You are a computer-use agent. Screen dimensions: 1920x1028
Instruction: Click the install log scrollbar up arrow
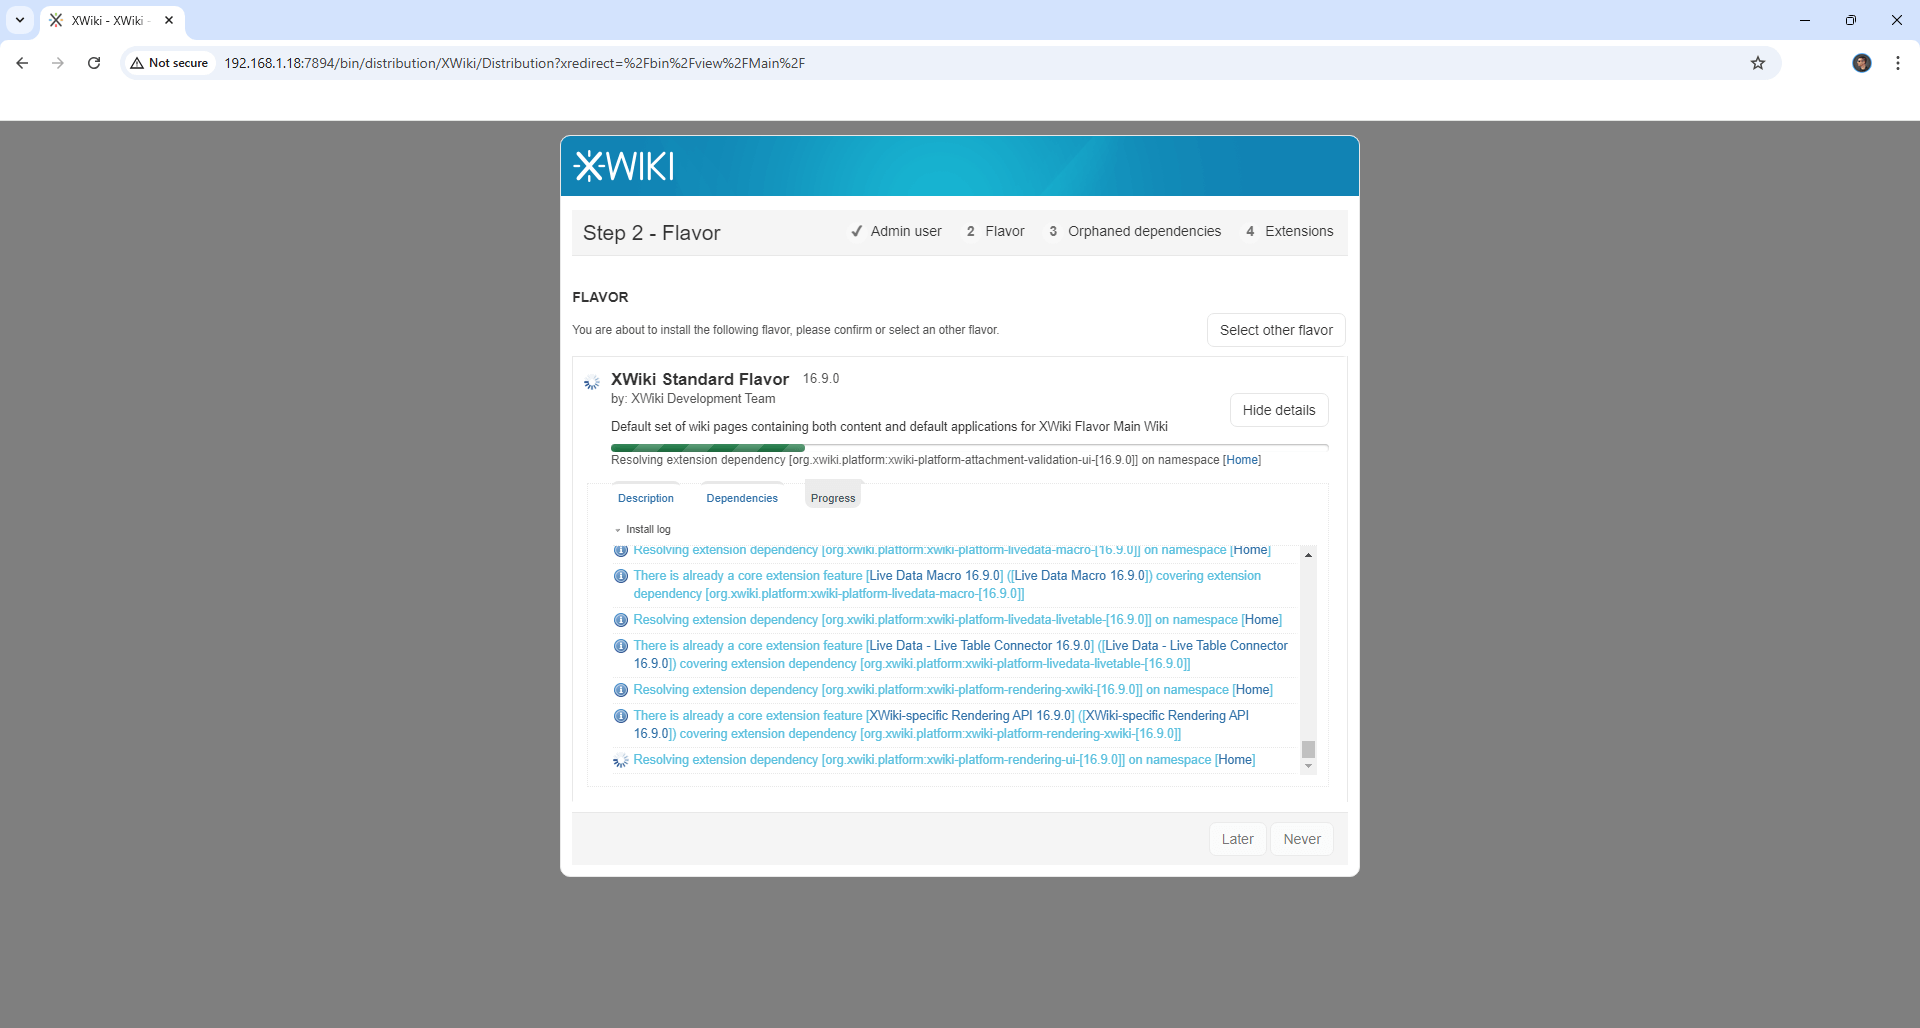click(x=1308, y=555)
